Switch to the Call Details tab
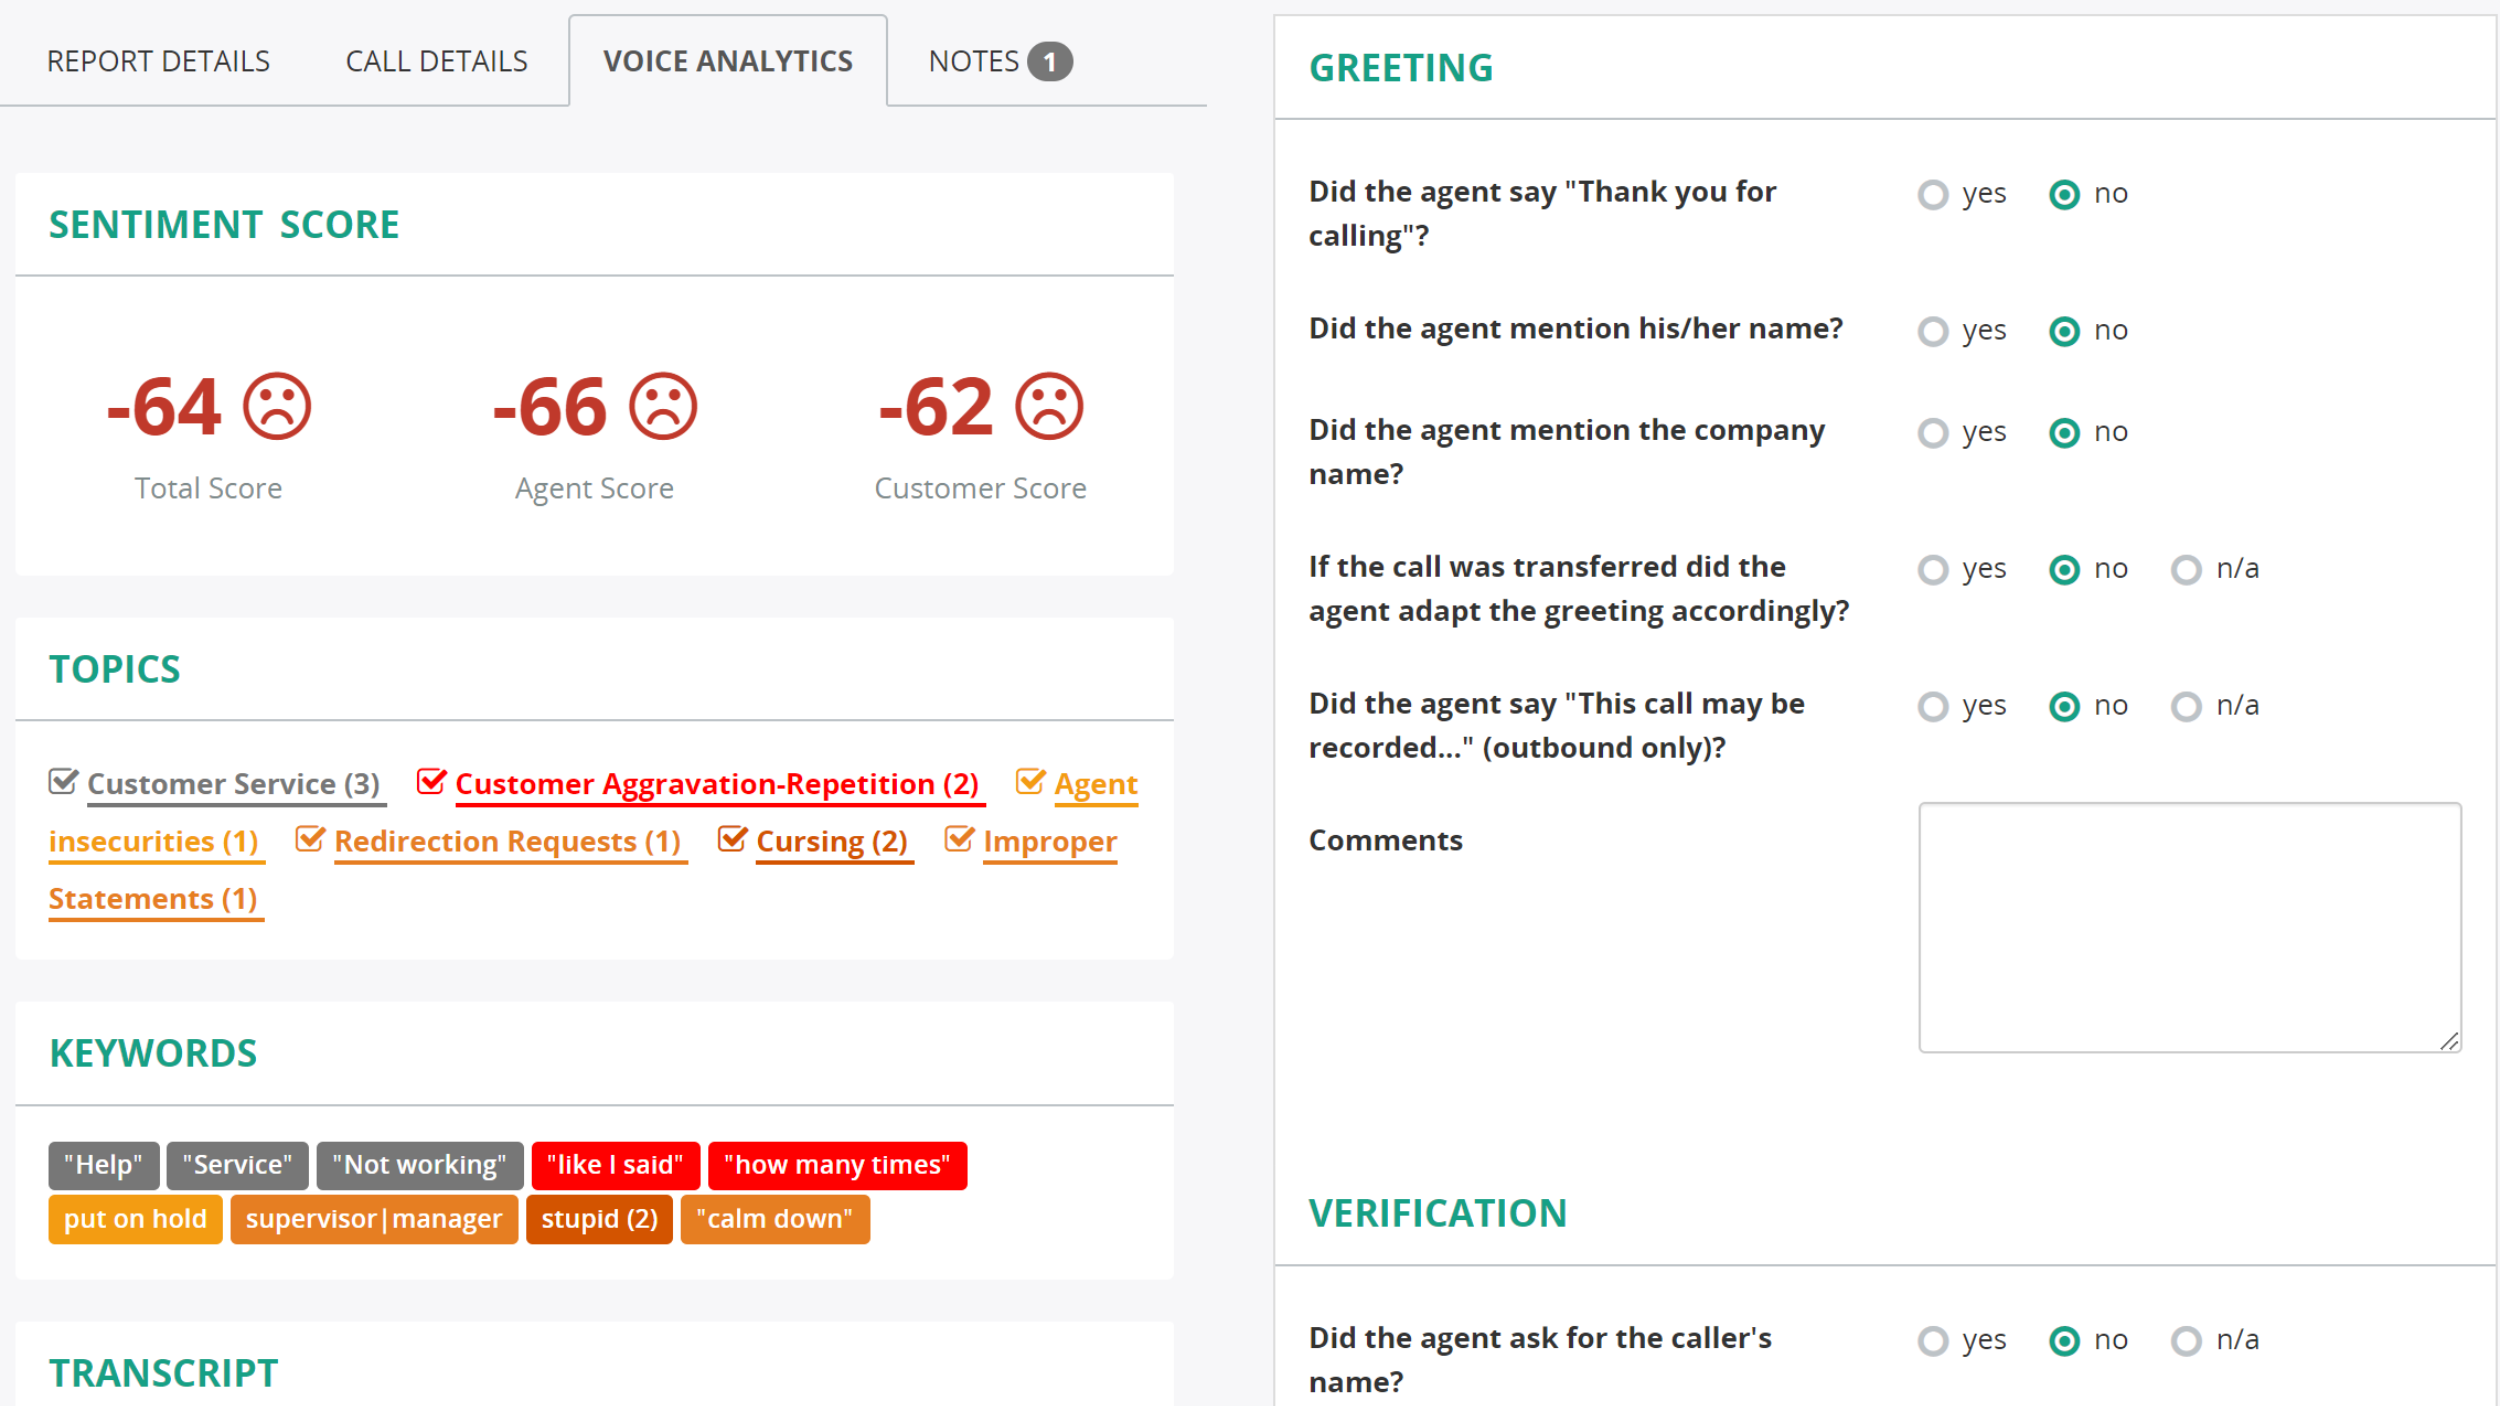The image size is (2500, 1406). [436, 61]
